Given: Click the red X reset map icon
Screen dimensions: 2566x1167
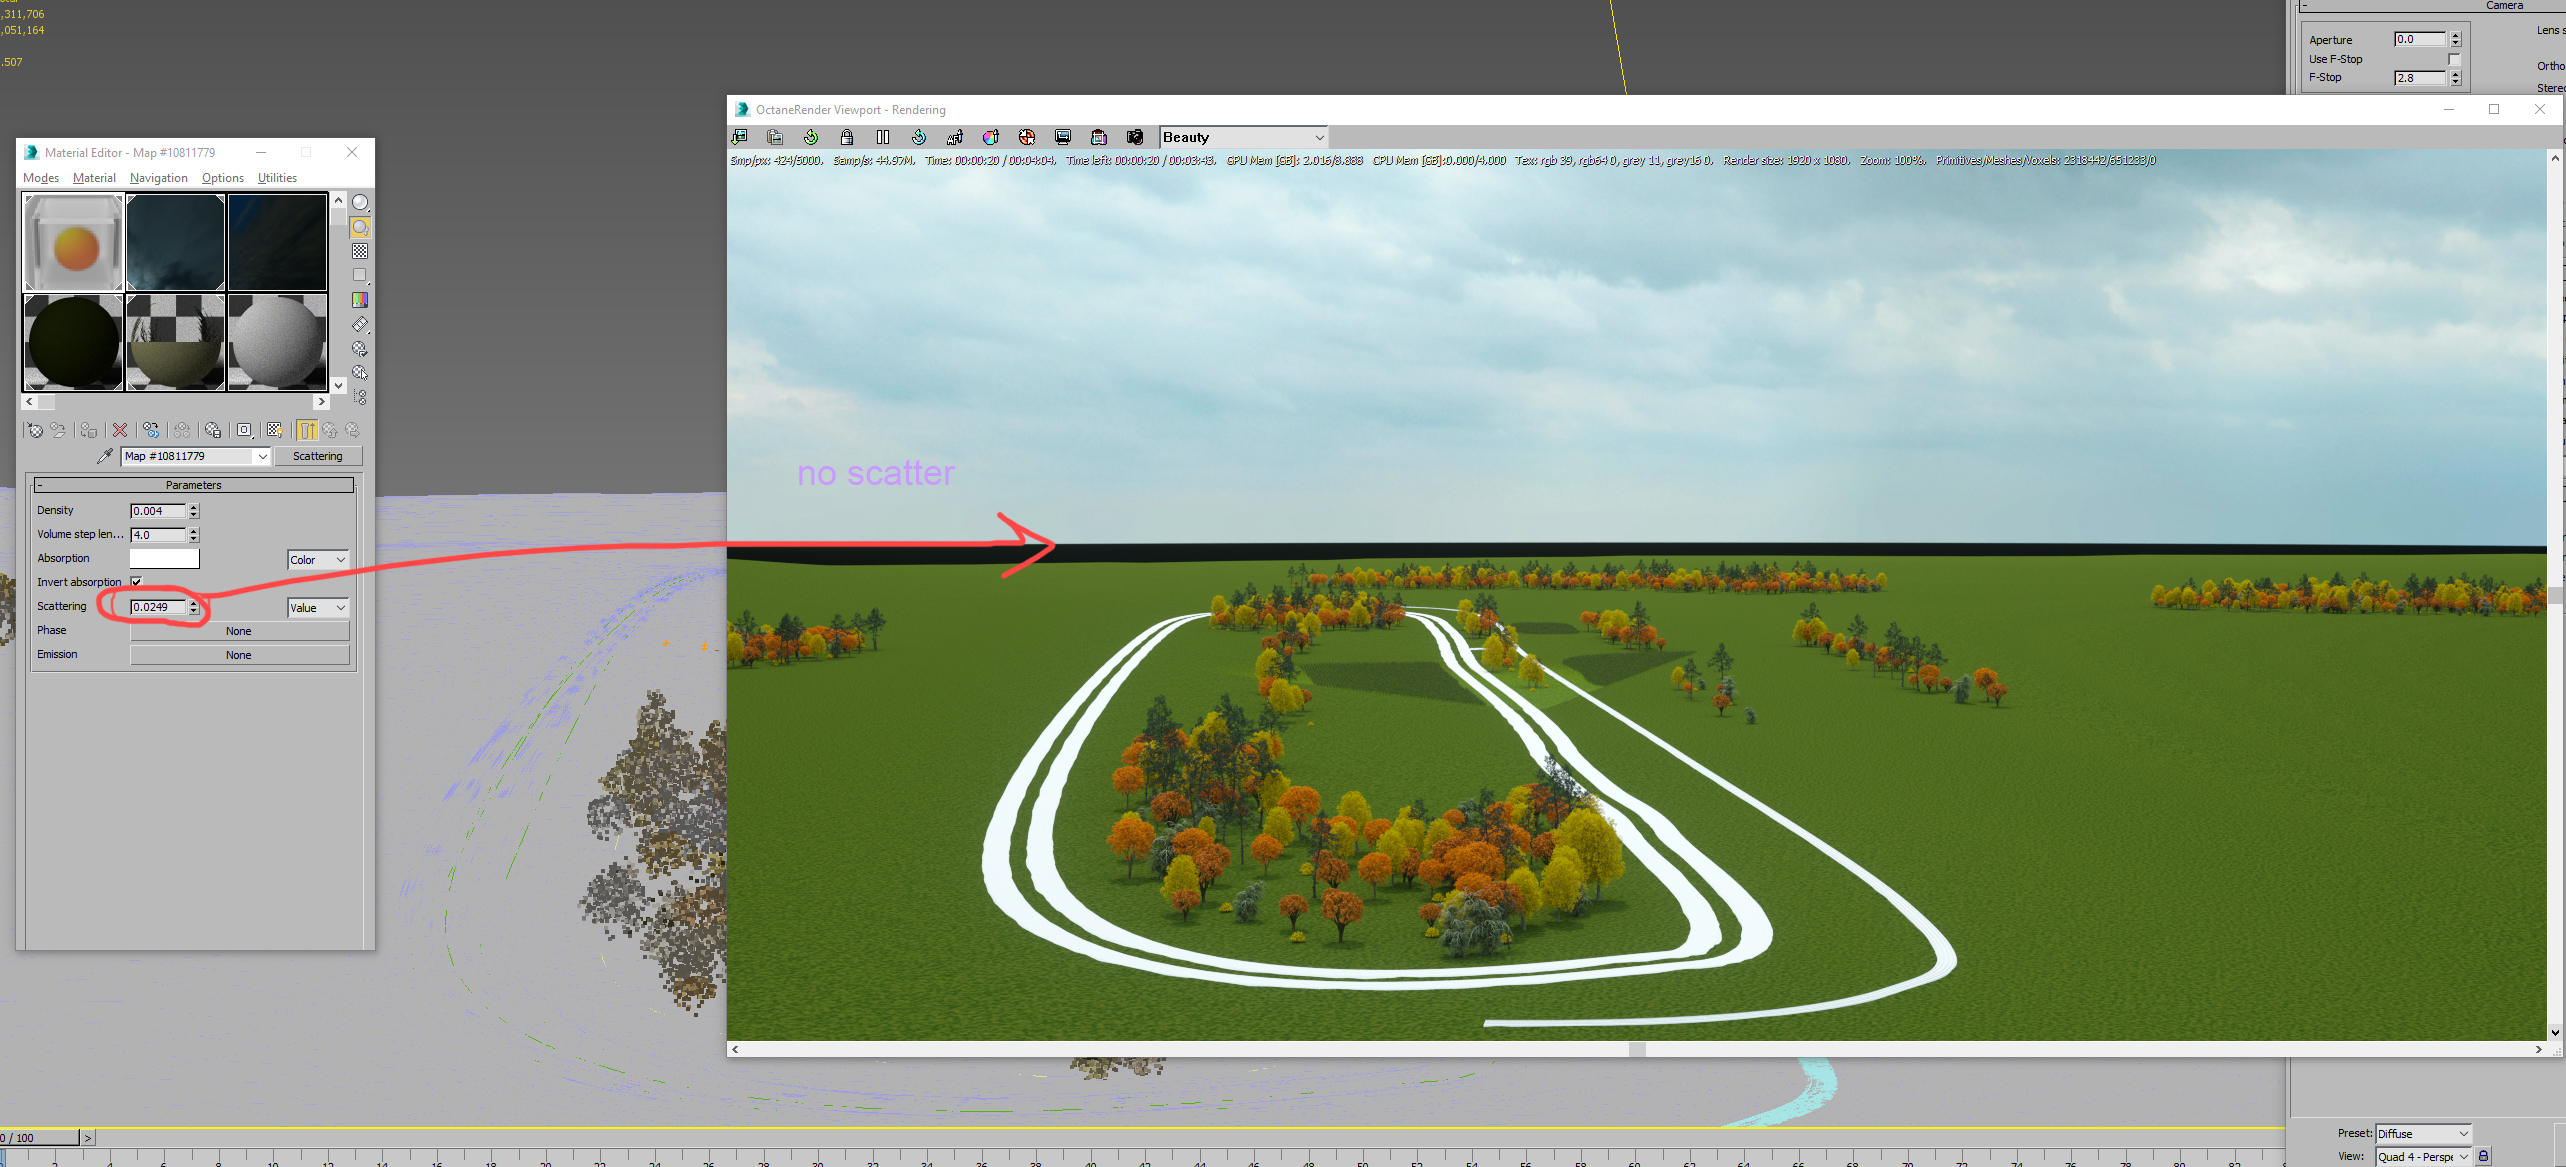Looking at the screenshot, I should [120, 430].
